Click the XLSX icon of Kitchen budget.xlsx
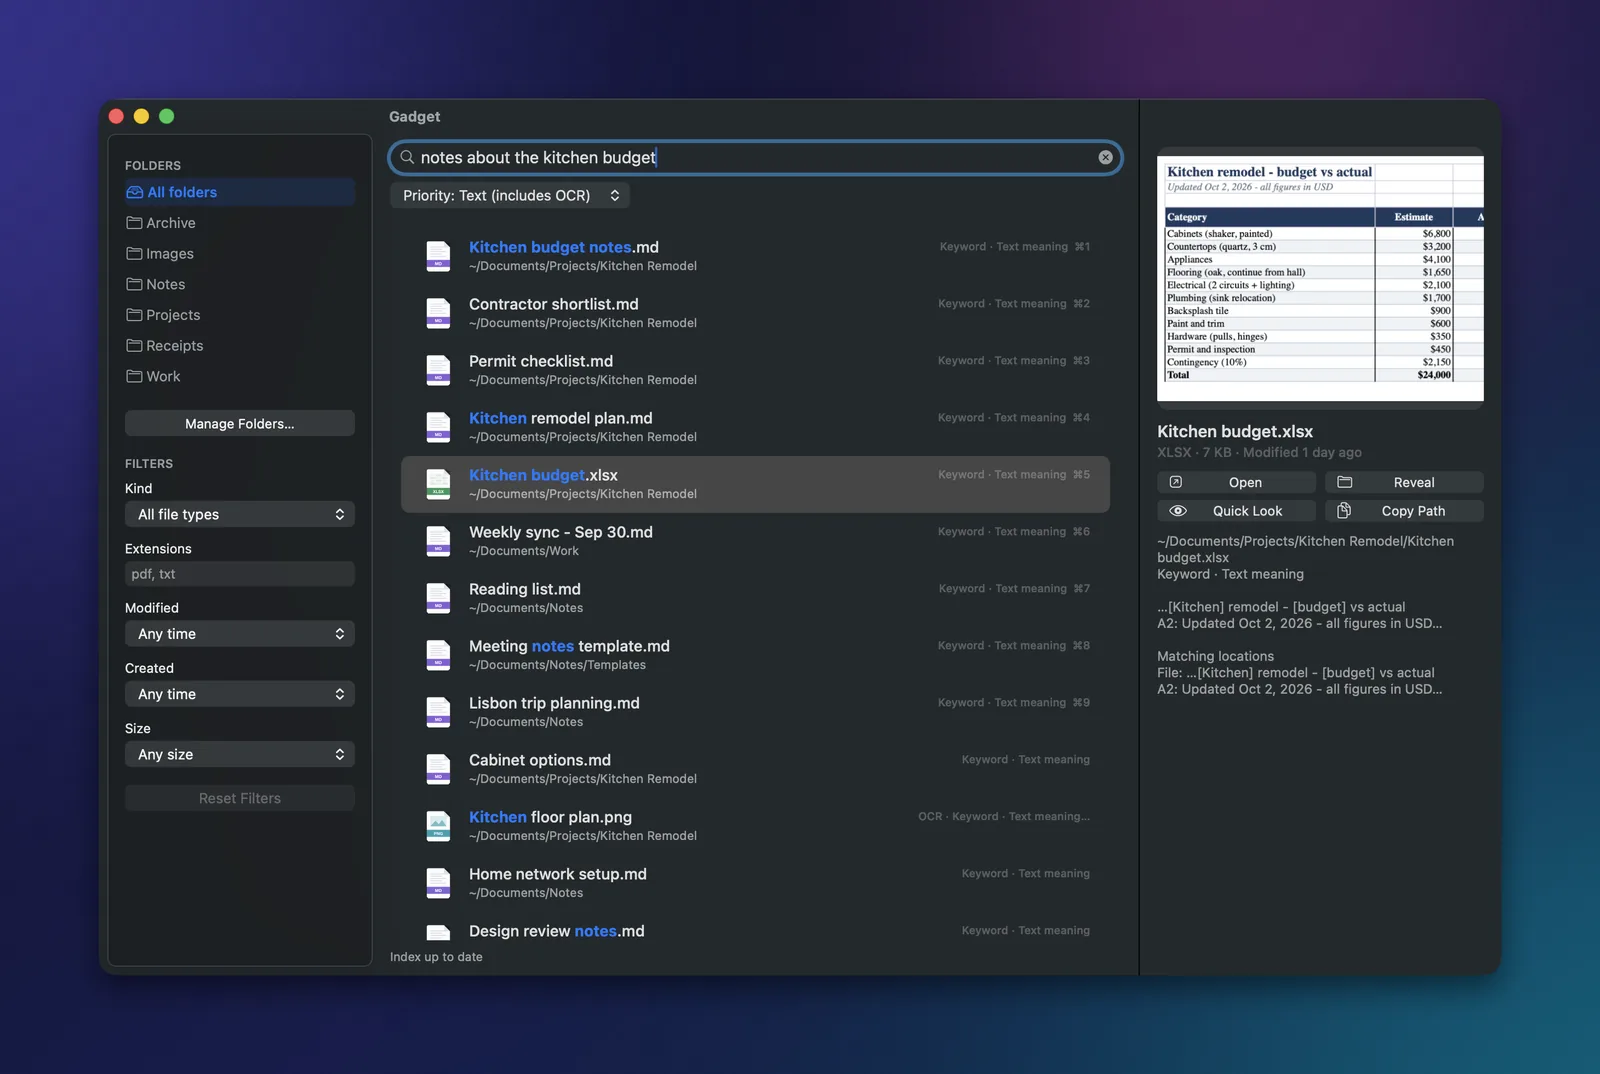This screenshot has width=1600, height=1074. 438,484
